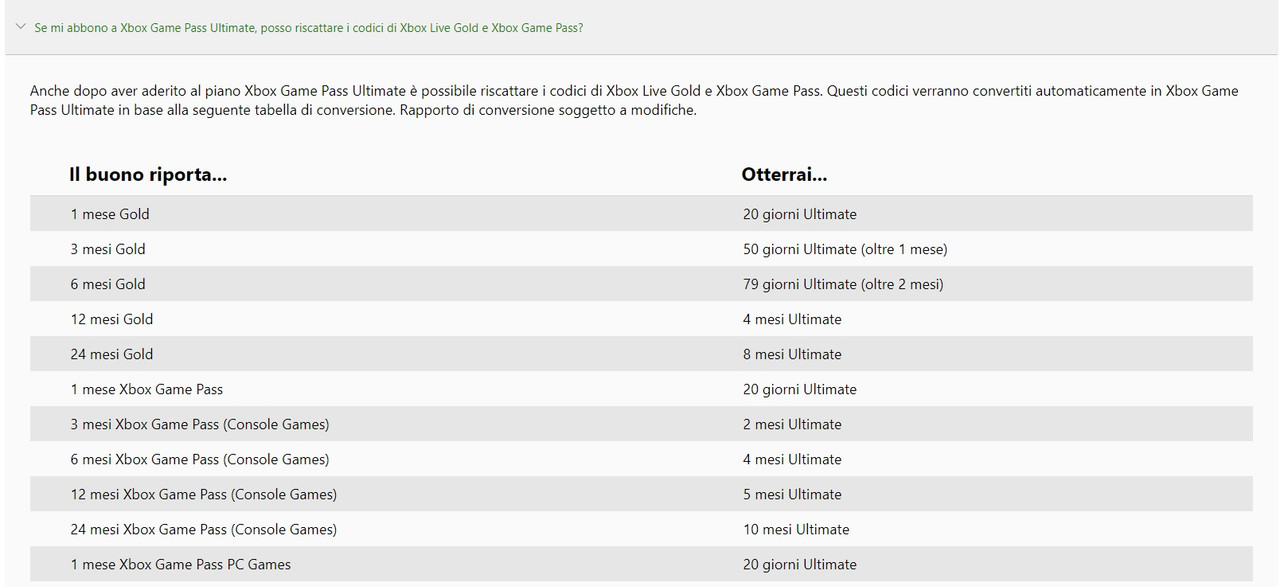Select the "Otterrai..." column header
This screenshot has width=1280, height=587.
click(x=784, y=175)
